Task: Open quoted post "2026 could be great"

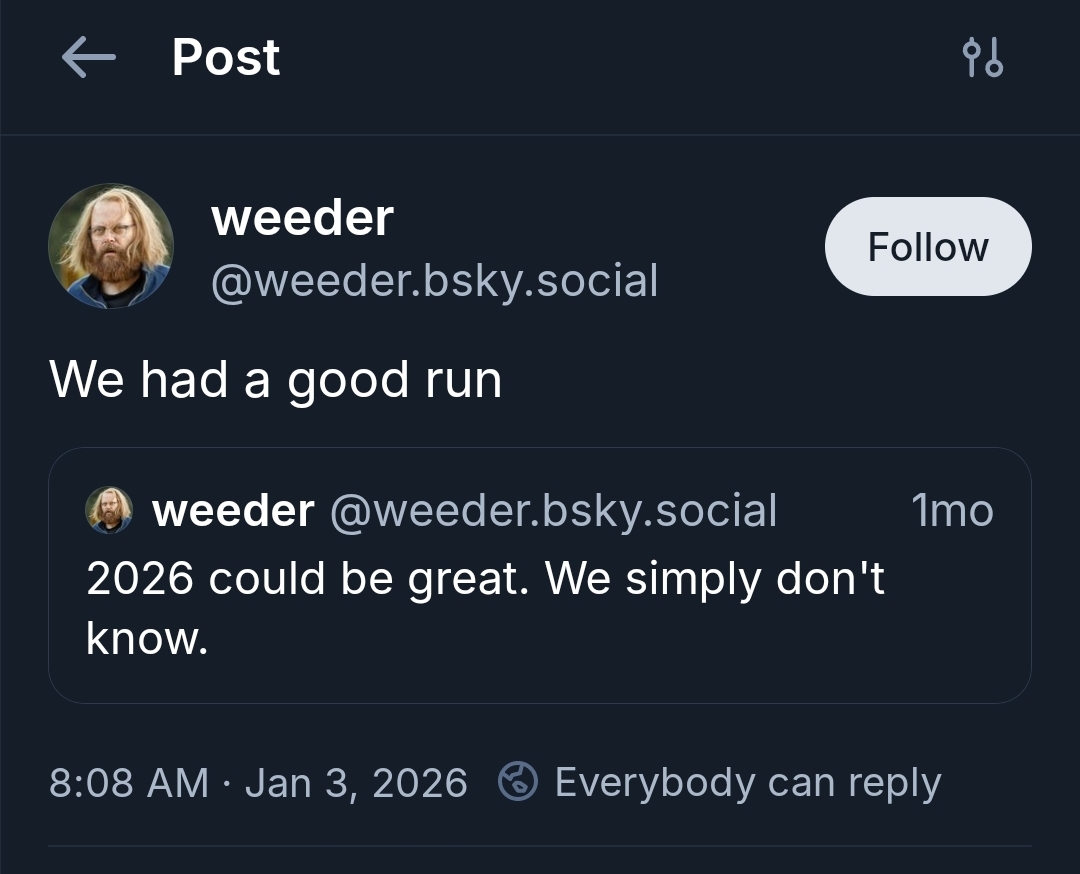Action: (305, 579)
